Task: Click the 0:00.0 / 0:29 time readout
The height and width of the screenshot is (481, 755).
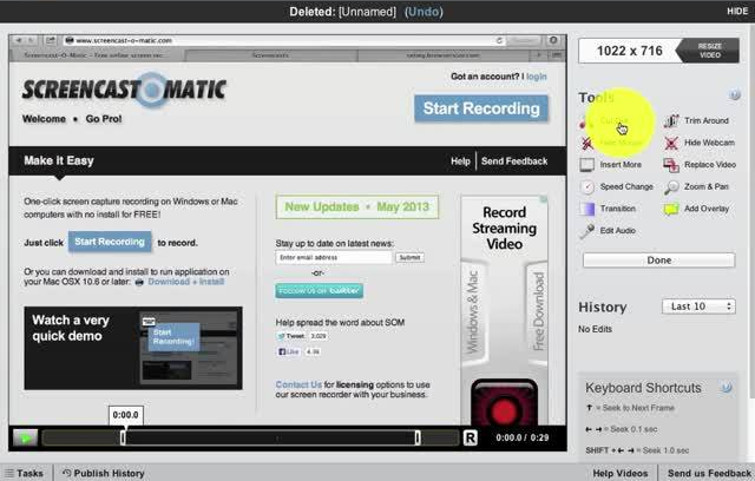Action: tap(522, 438)
